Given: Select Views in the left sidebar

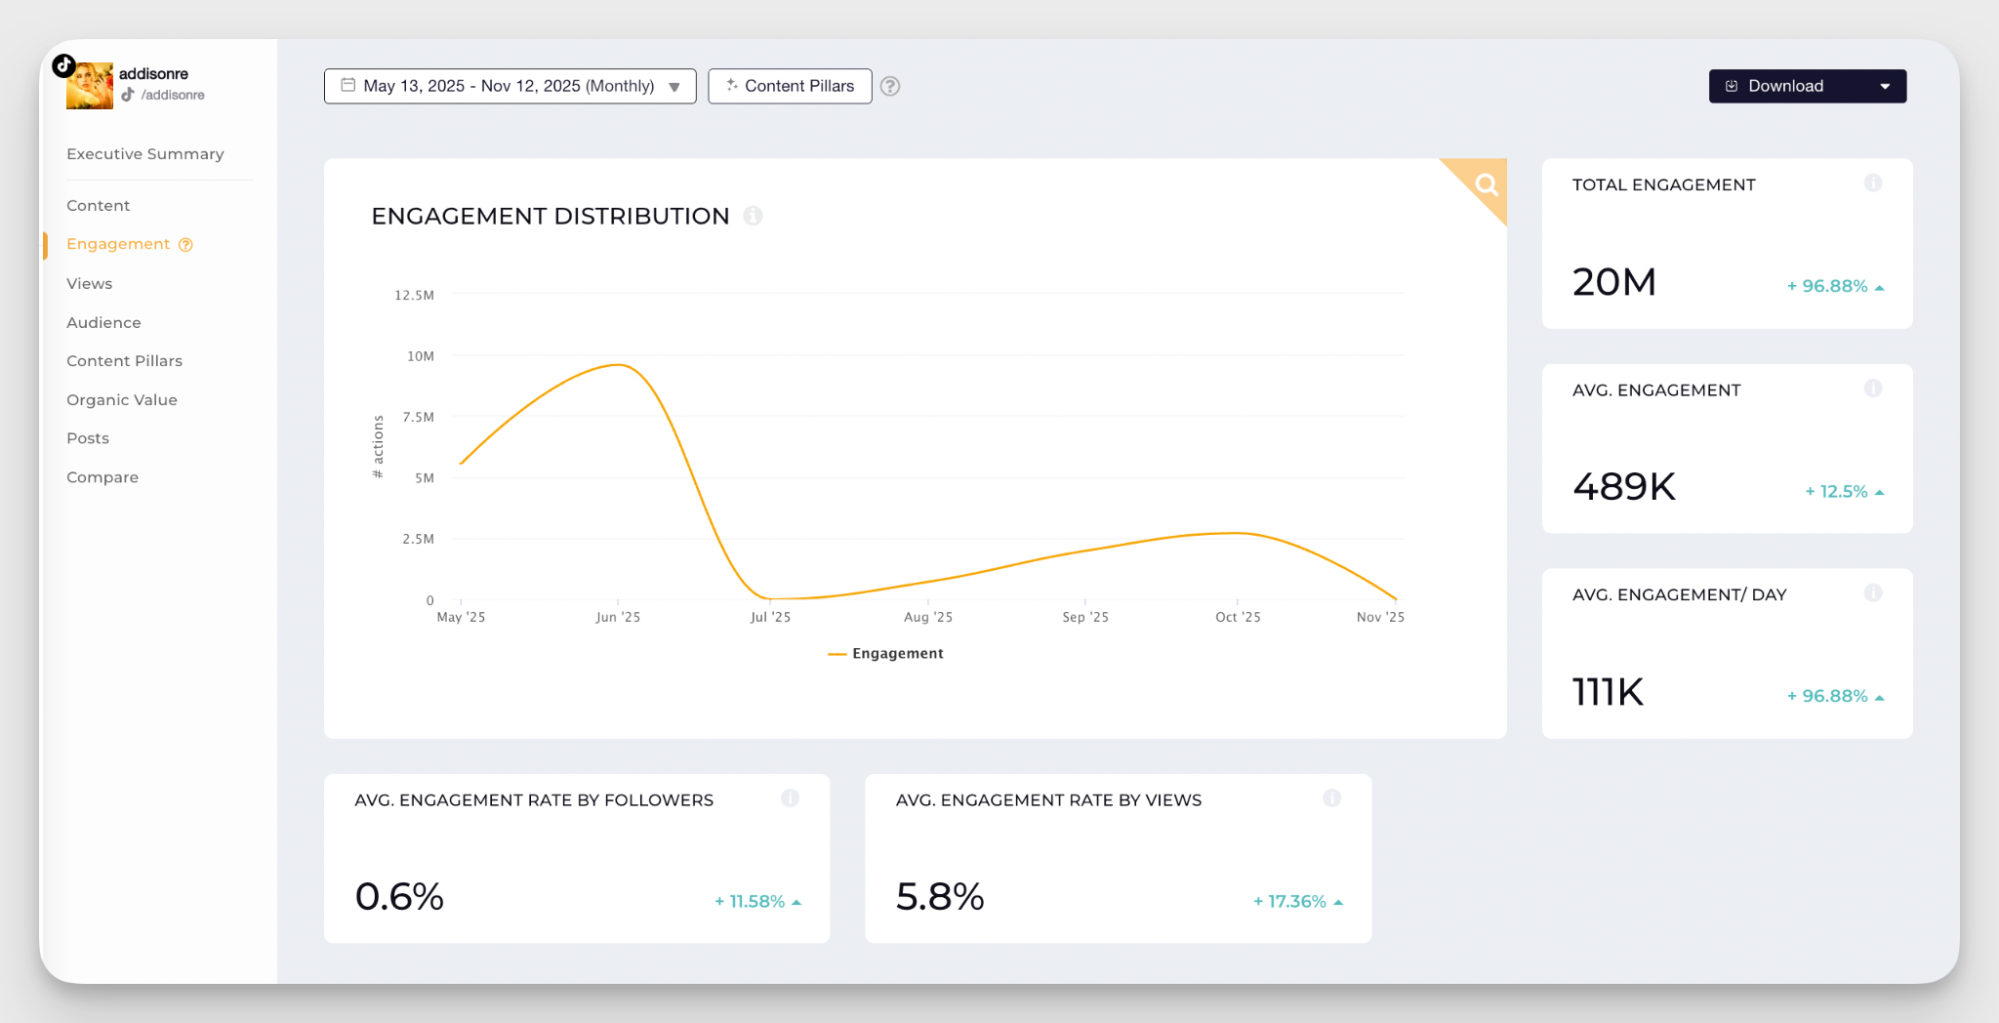Looking at the screenshot, I should [89, 283].
